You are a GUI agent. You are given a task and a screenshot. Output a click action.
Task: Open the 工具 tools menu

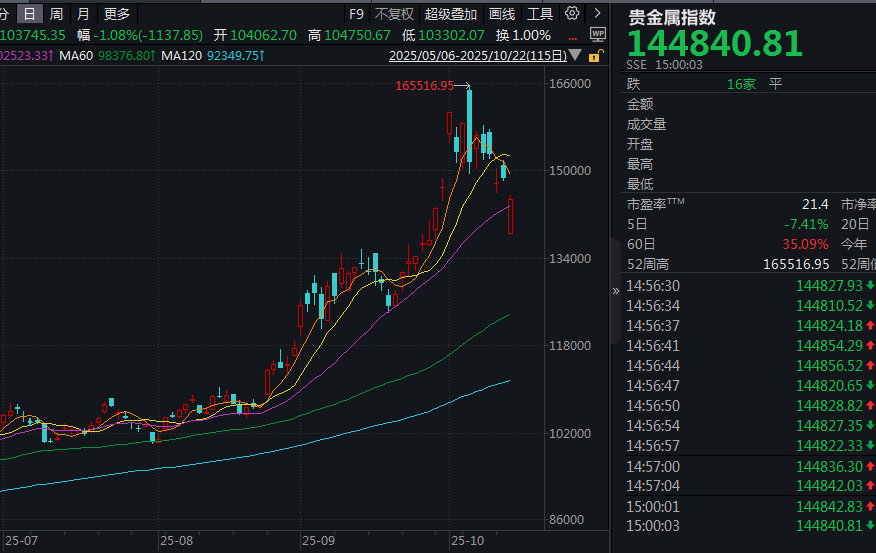coord(540,14)
